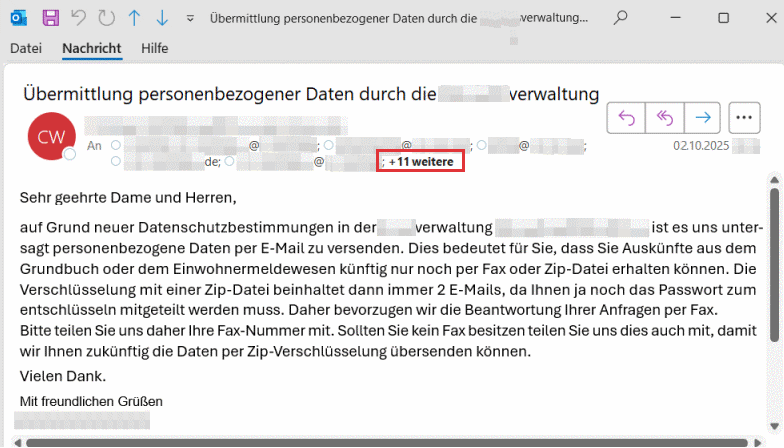The image size is (784, 448).
Task: Click the CW sender avatar
Action: [x=51, y=135]
